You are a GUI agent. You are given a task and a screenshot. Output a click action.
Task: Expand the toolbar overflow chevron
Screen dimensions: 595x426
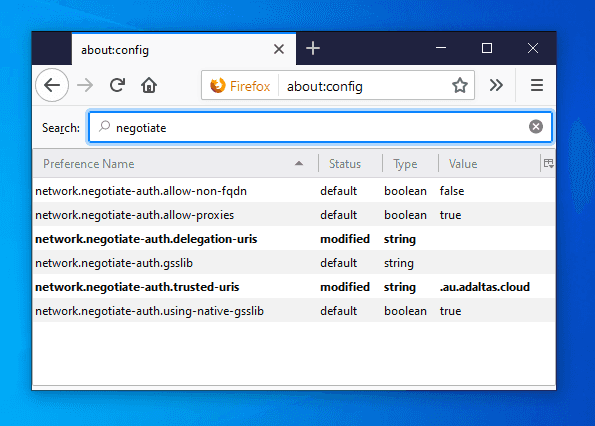point(496,85)
